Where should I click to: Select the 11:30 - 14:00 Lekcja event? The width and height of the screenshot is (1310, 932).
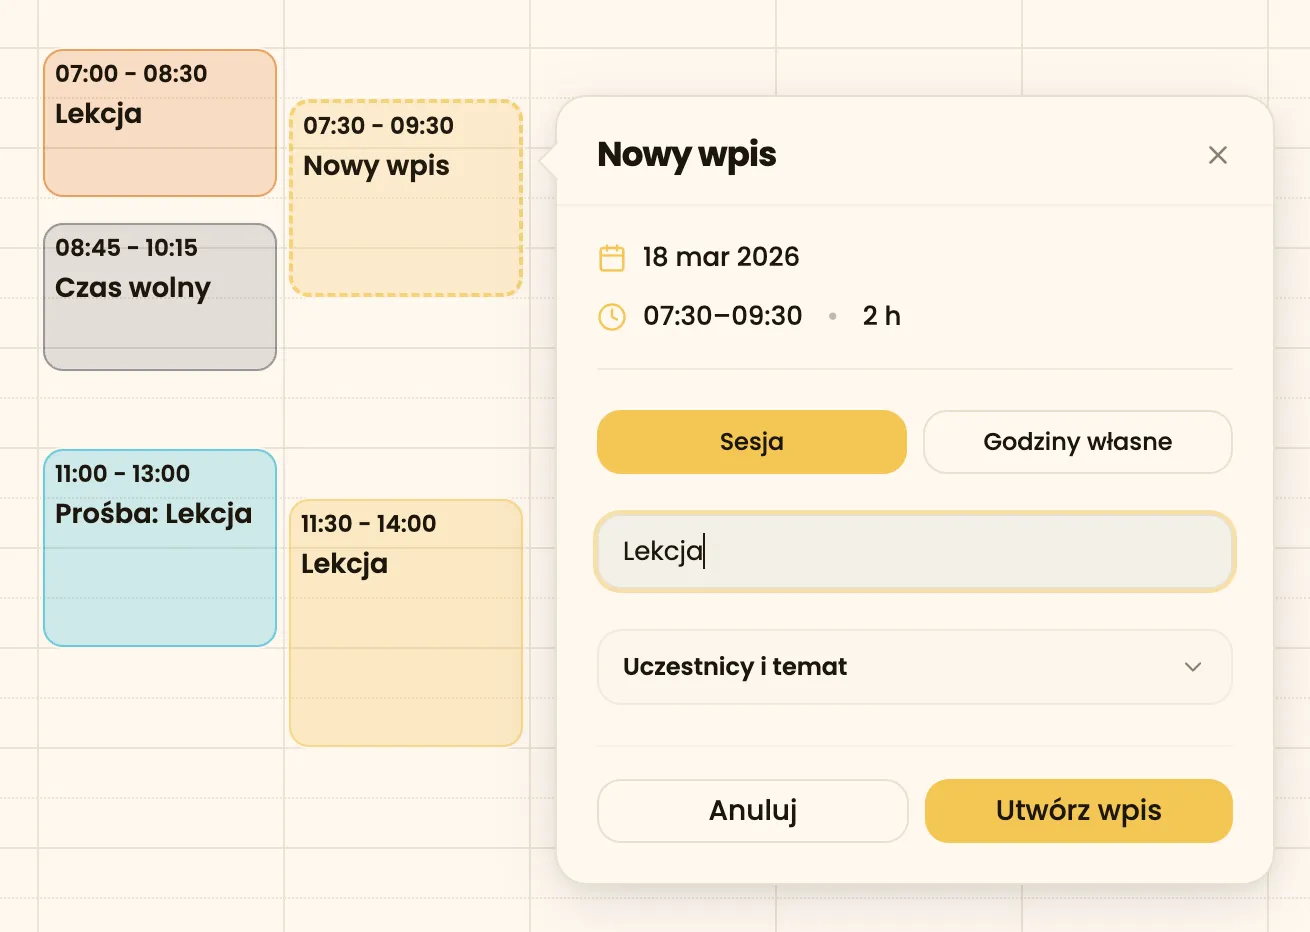tap(406, 623)
